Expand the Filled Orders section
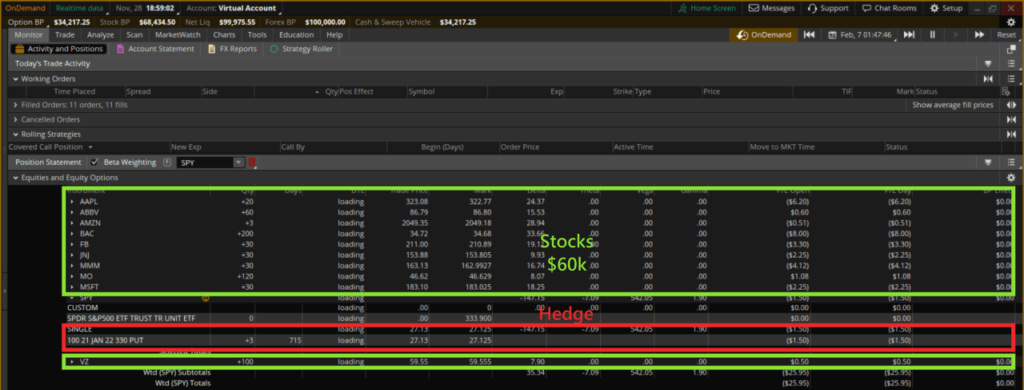 (x=15, y=105)
